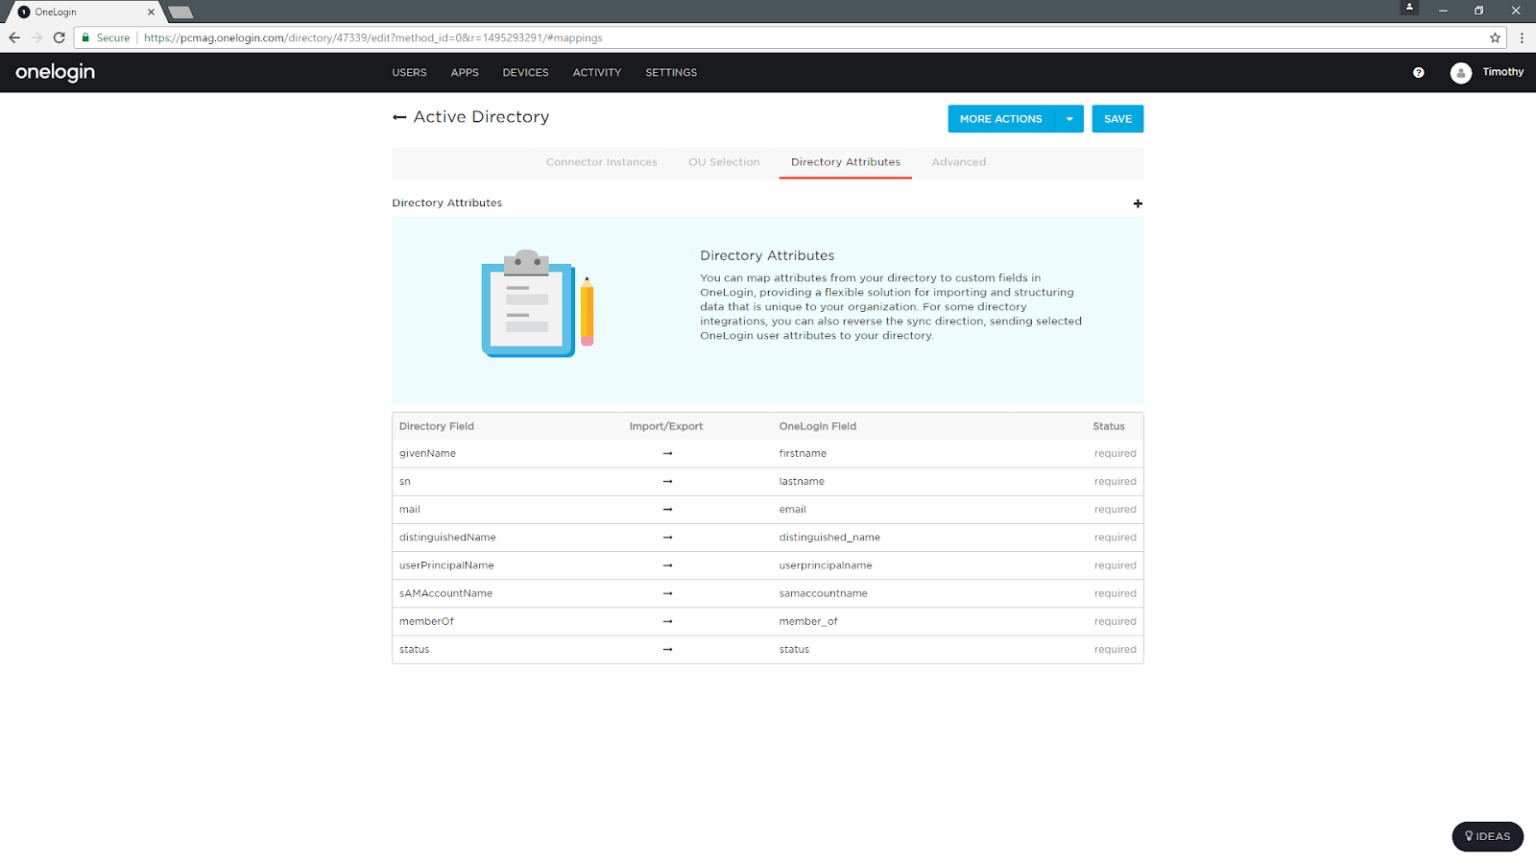The height and width of the screenshot is (864, 1536).
Task: Click the back arrow beside Active Directory
Action: (x=399, y=117)
